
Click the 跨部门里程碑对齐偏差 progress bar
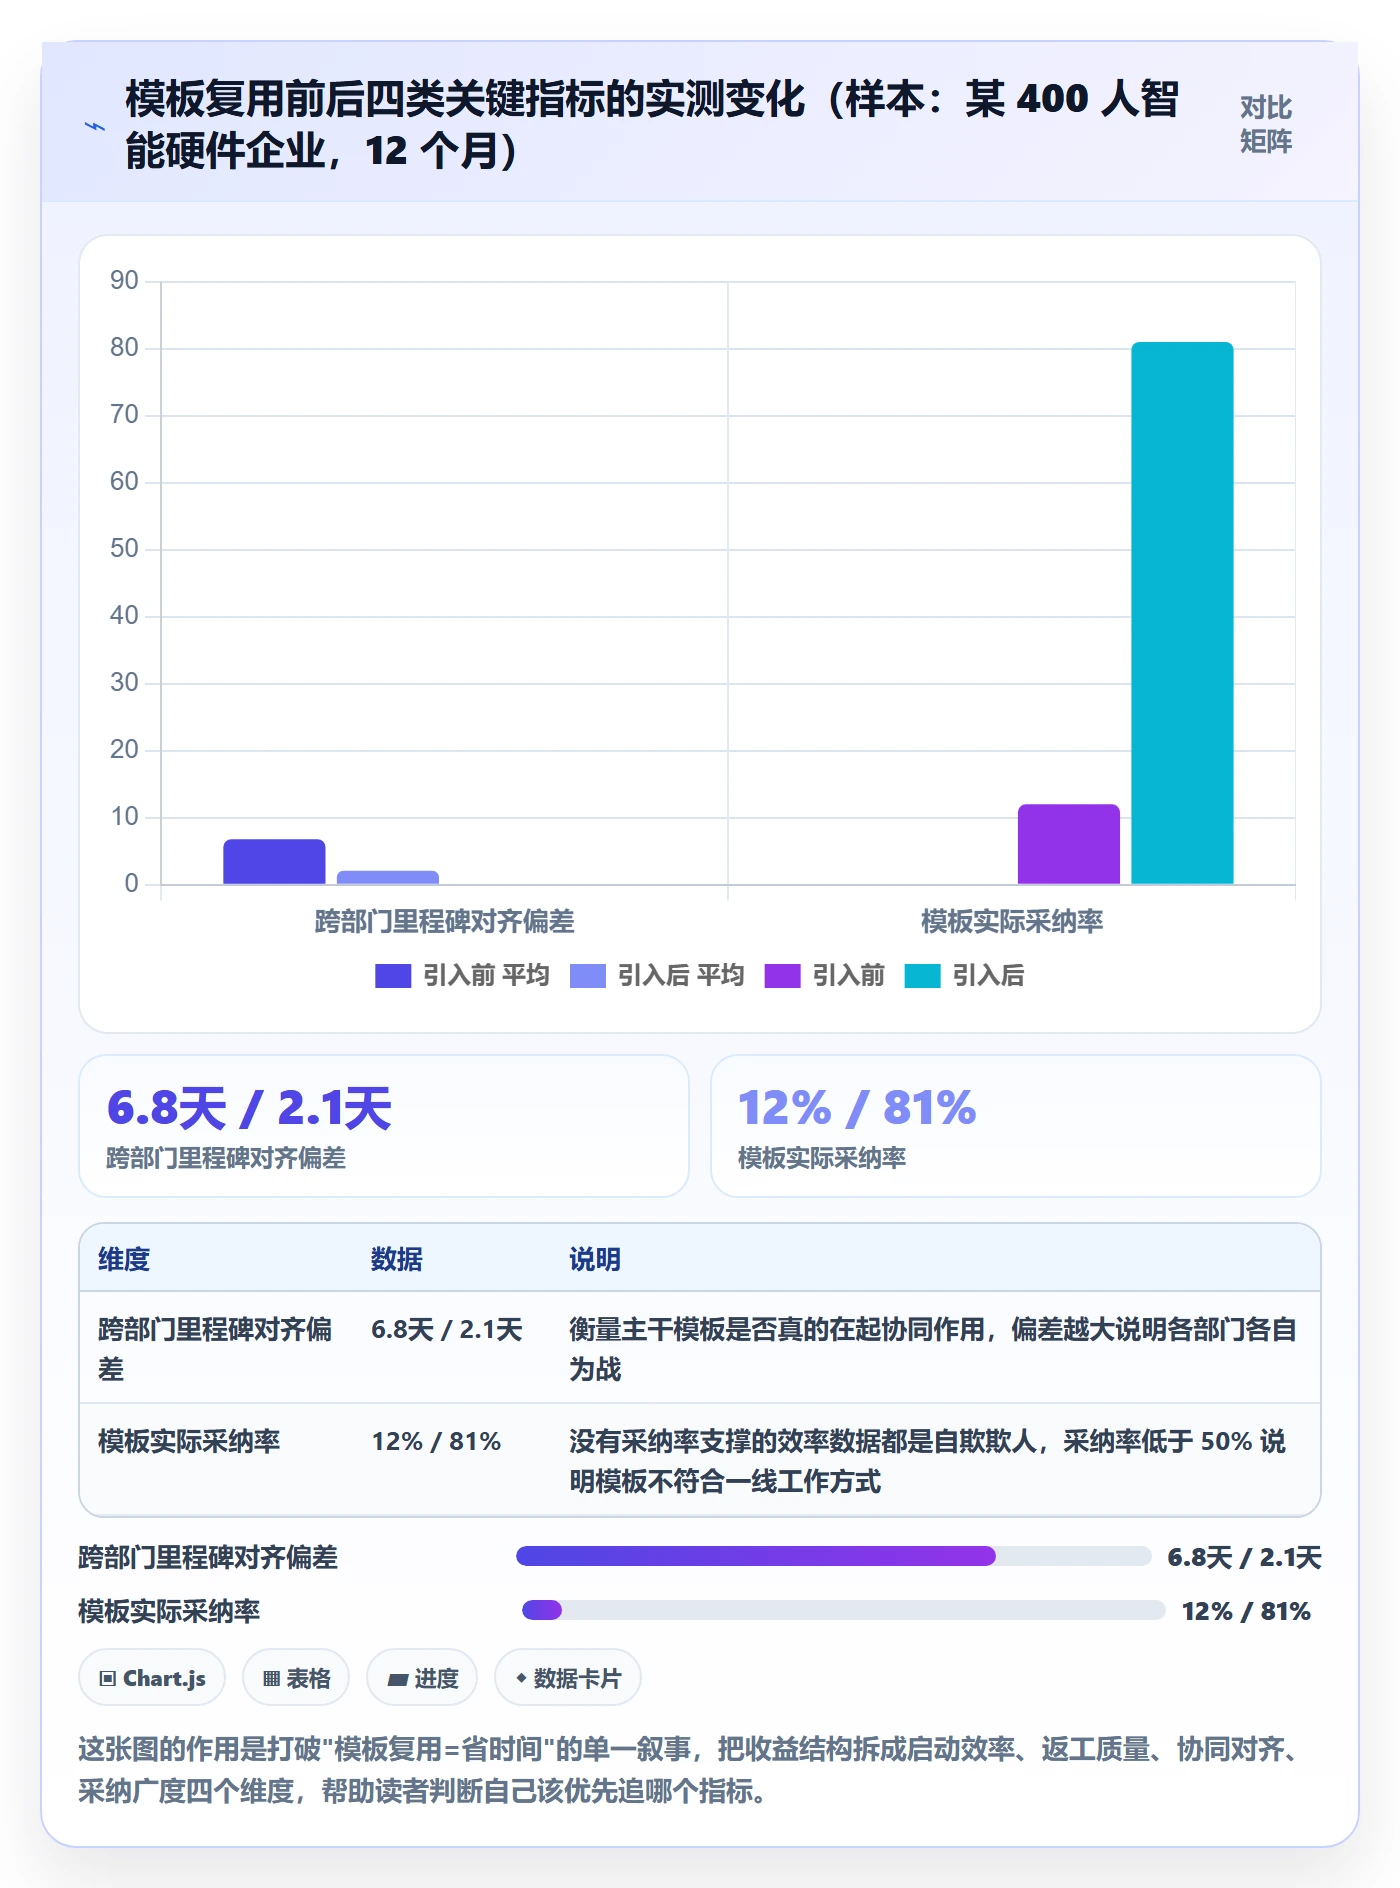click(834, 1556)
